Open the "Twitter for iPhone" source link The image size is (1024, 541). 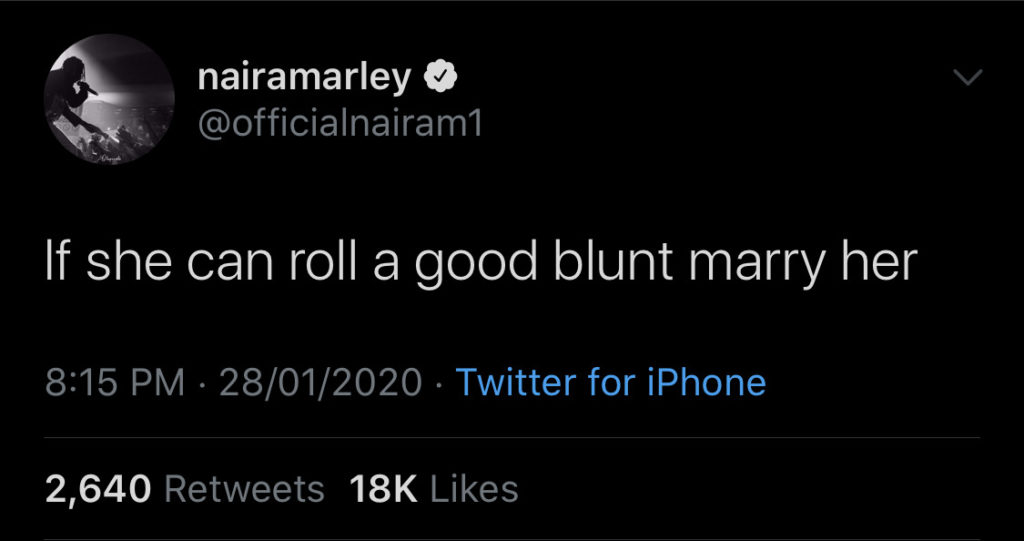pyautogui.click(x=610, y=382)
